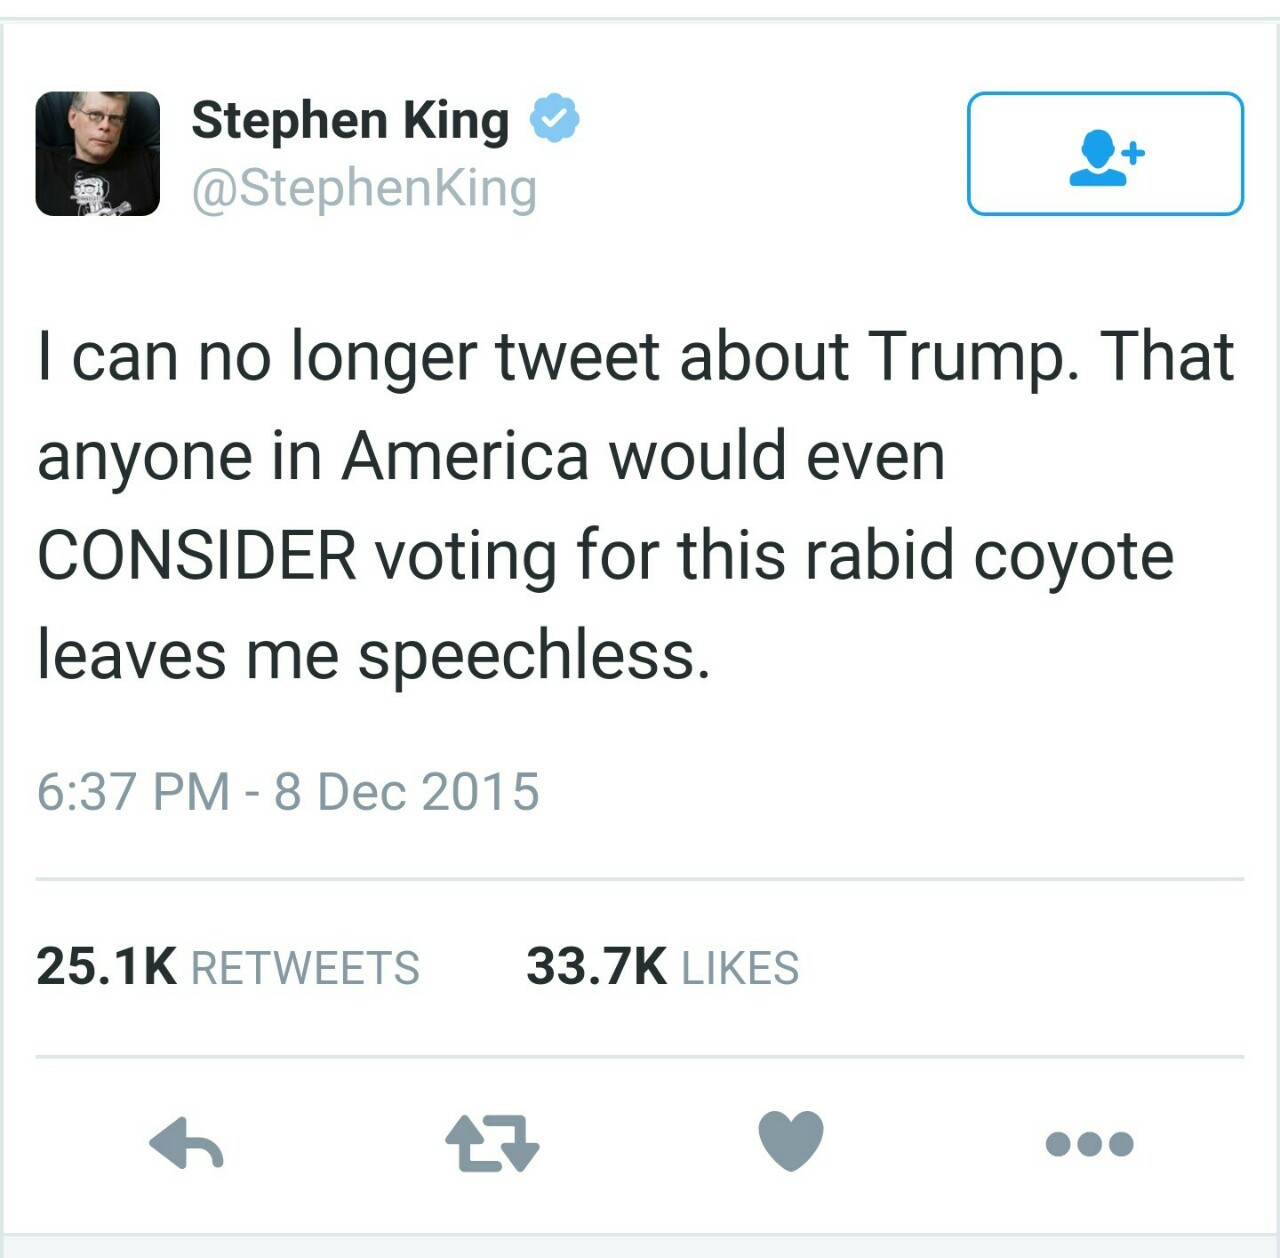The width and height of the screenshot is (1280, 1258).
Task: Click the word CONSIDER in the tweet
Action: pos(197,556)
